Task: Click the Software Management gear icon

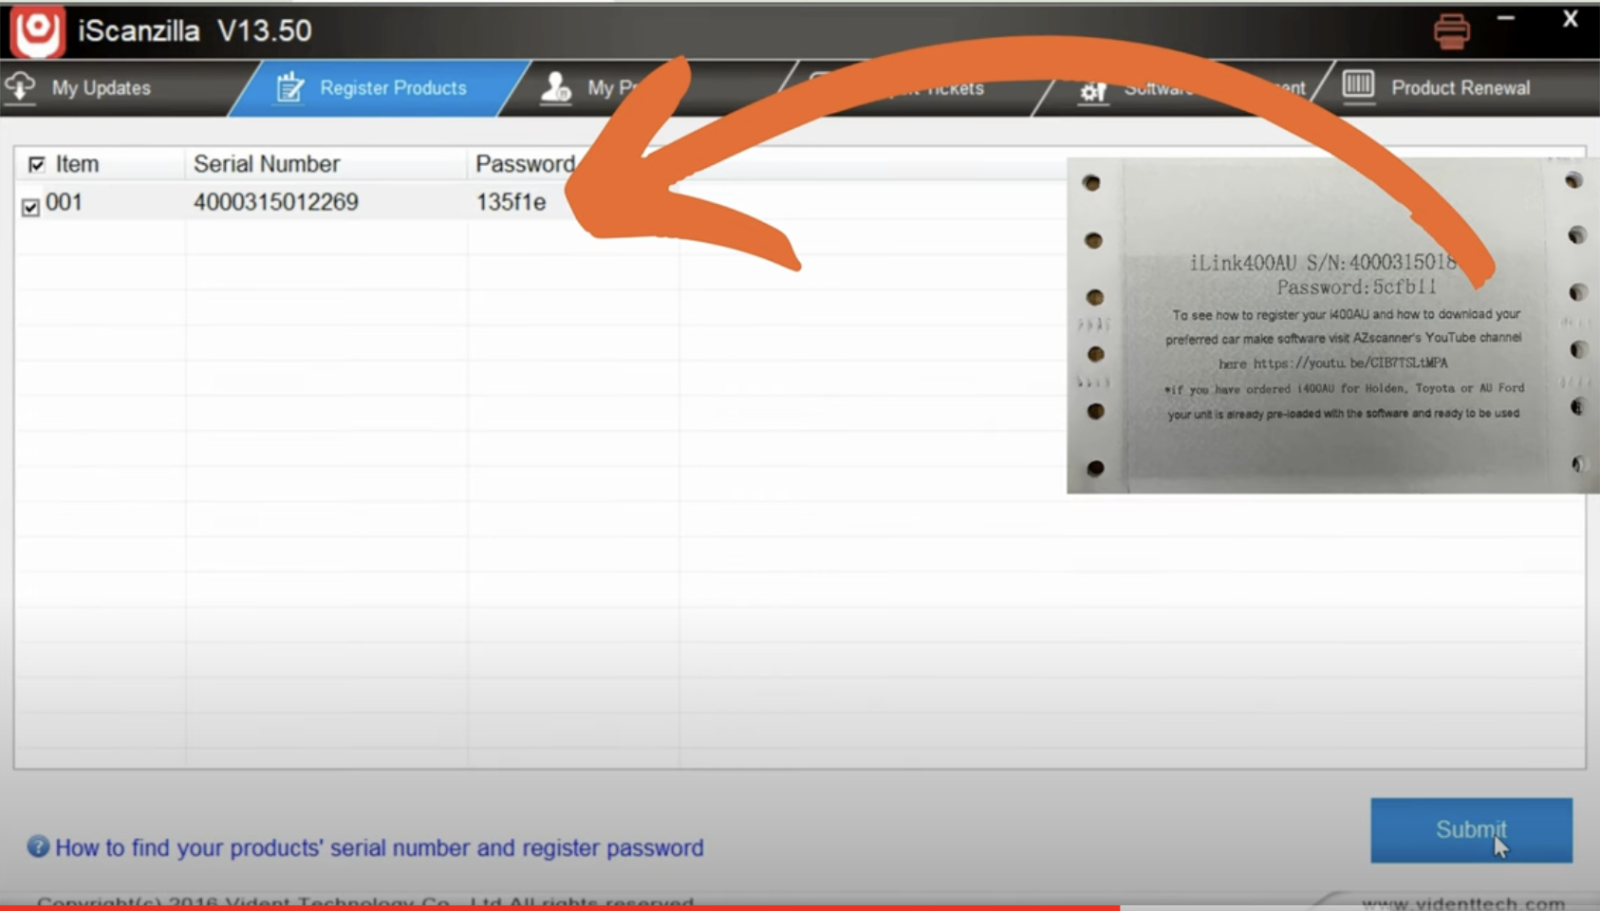Action: click(1092, 92)
